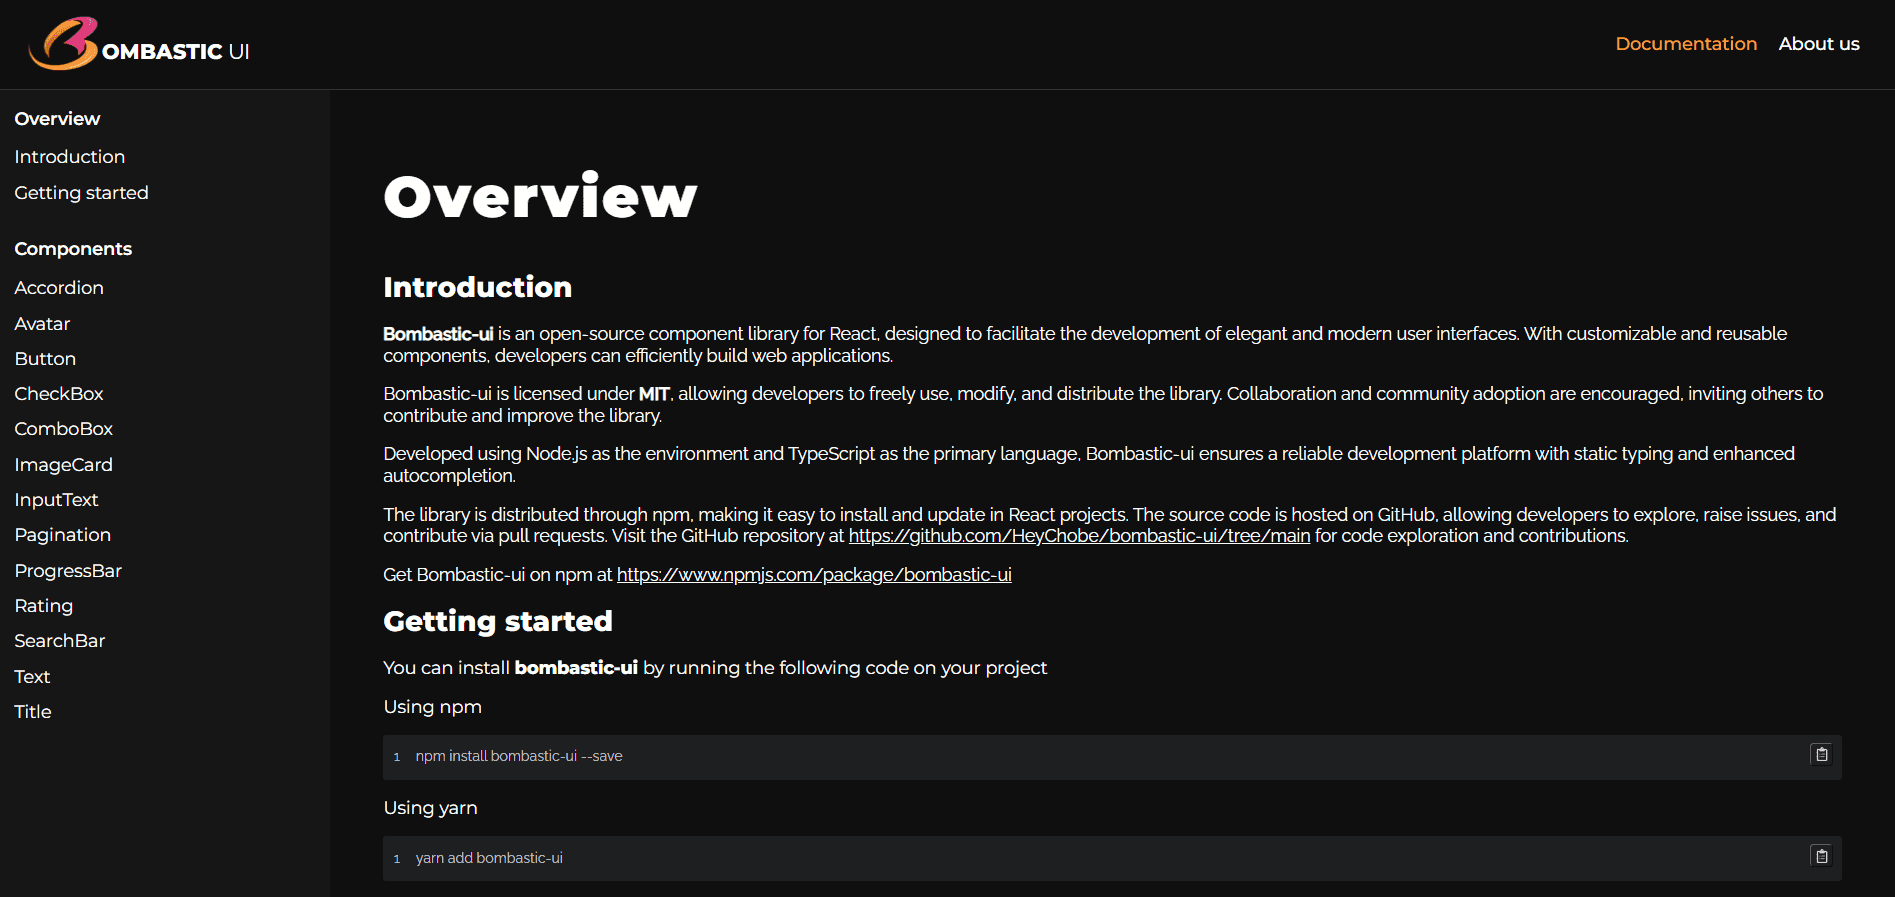Select the ProgressBar component
The image size is (1895, 897).
point(68,570)
